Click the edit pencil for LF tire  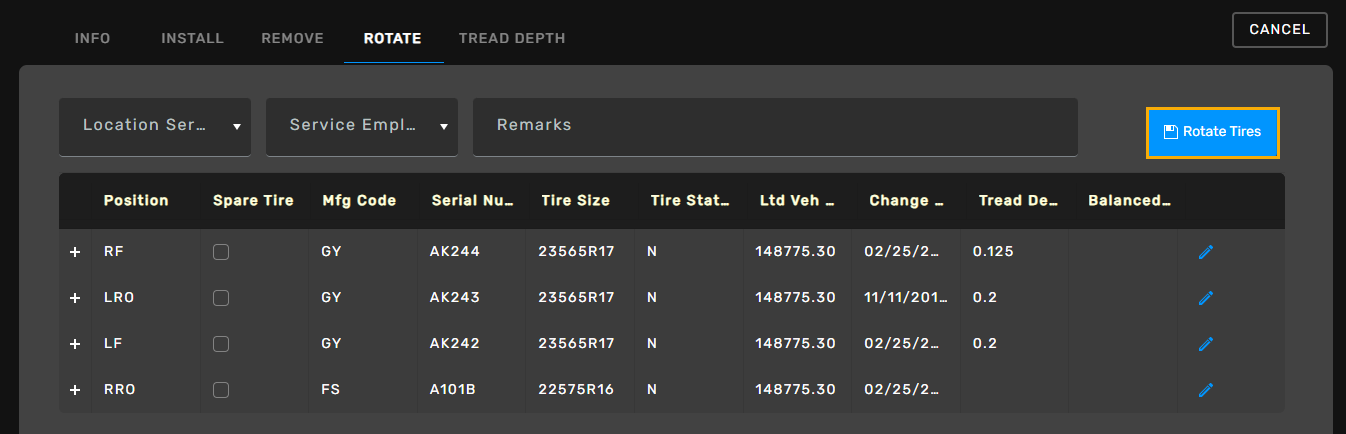pyautogui.click(x=1205, y=344)
